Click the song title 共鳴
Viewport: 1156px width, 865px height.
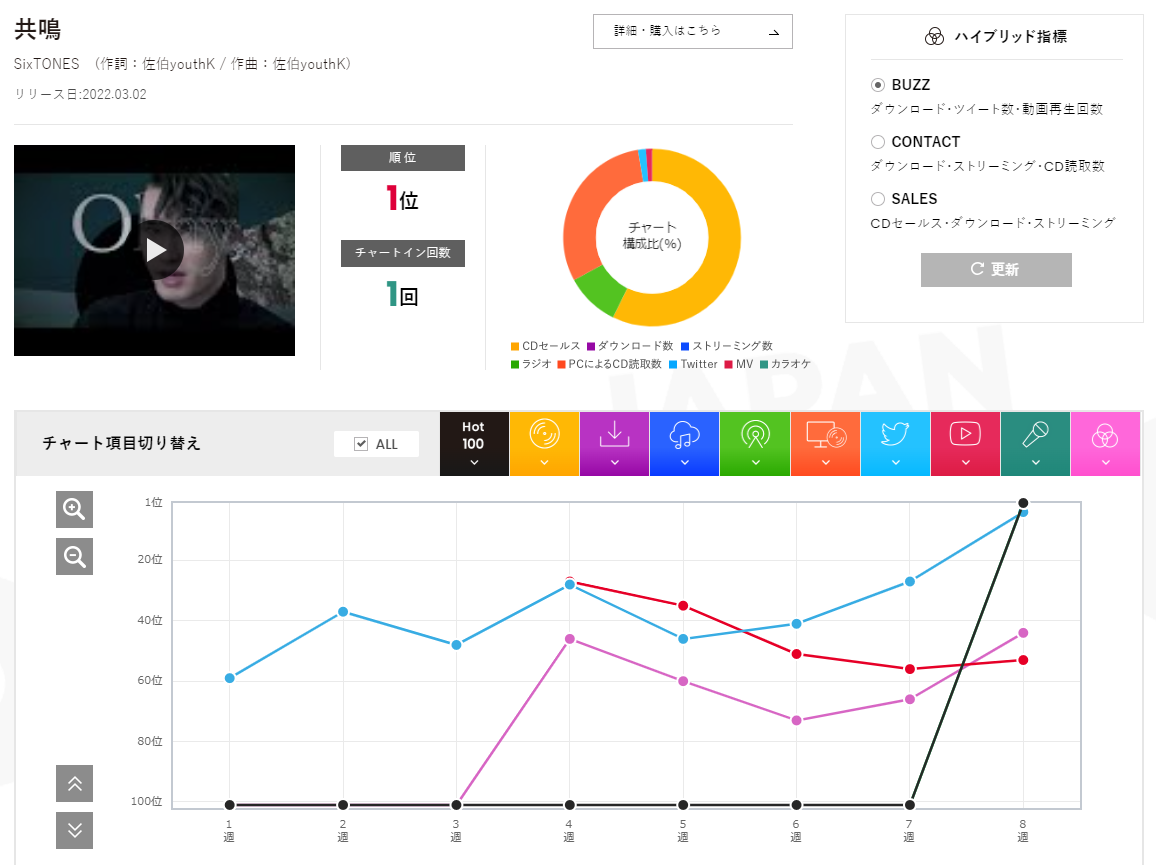coord(38,29)
